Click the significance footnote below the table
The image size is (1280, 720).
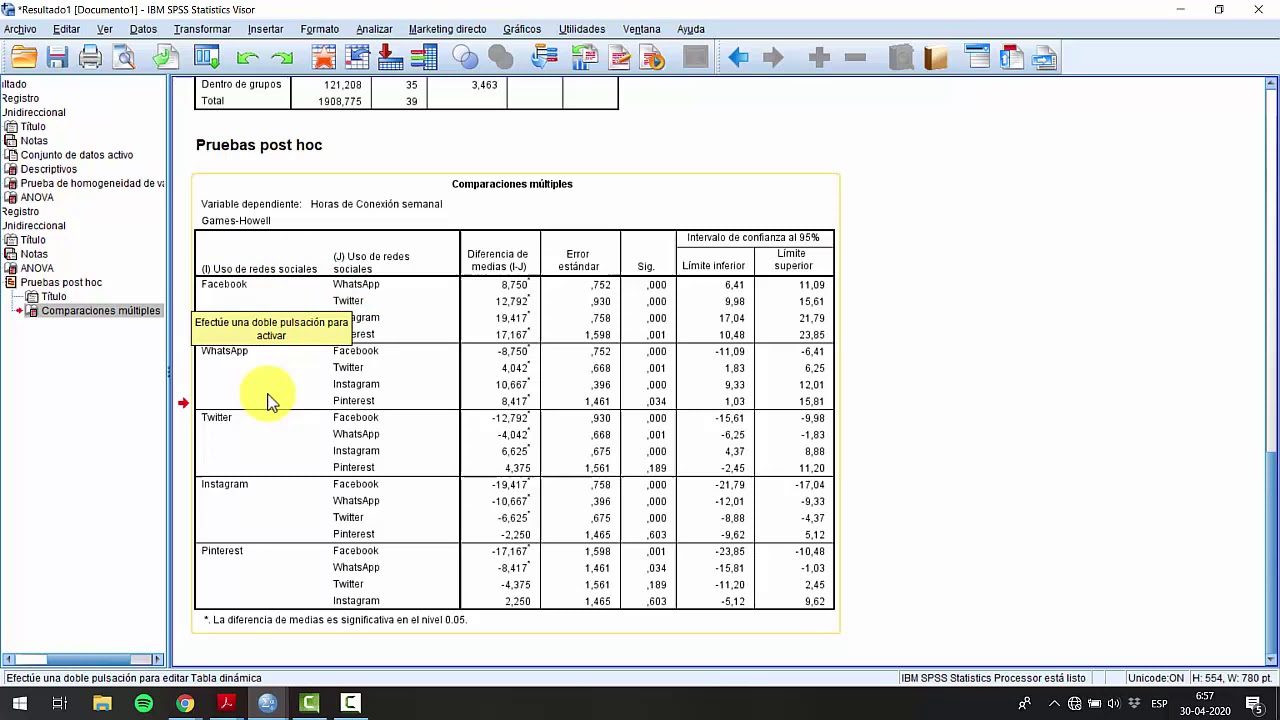335,620
